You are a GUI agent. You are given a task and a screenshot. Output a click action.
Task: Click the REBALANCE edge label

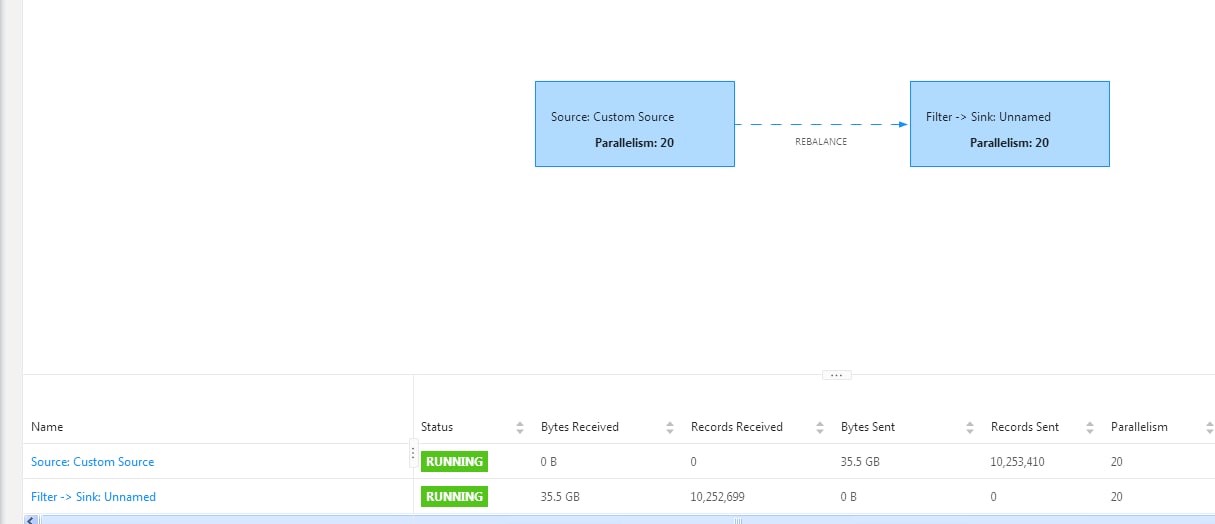click(820, 142)
